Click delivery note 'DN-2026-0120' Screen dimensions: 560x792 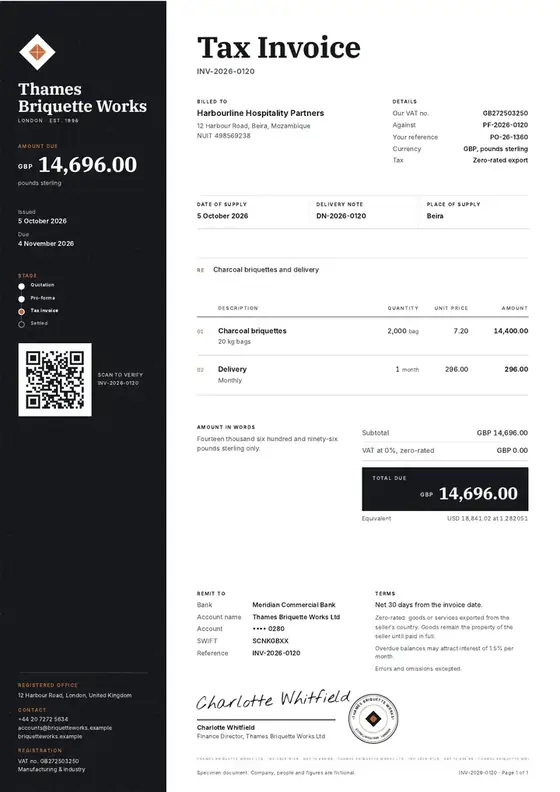341,216
